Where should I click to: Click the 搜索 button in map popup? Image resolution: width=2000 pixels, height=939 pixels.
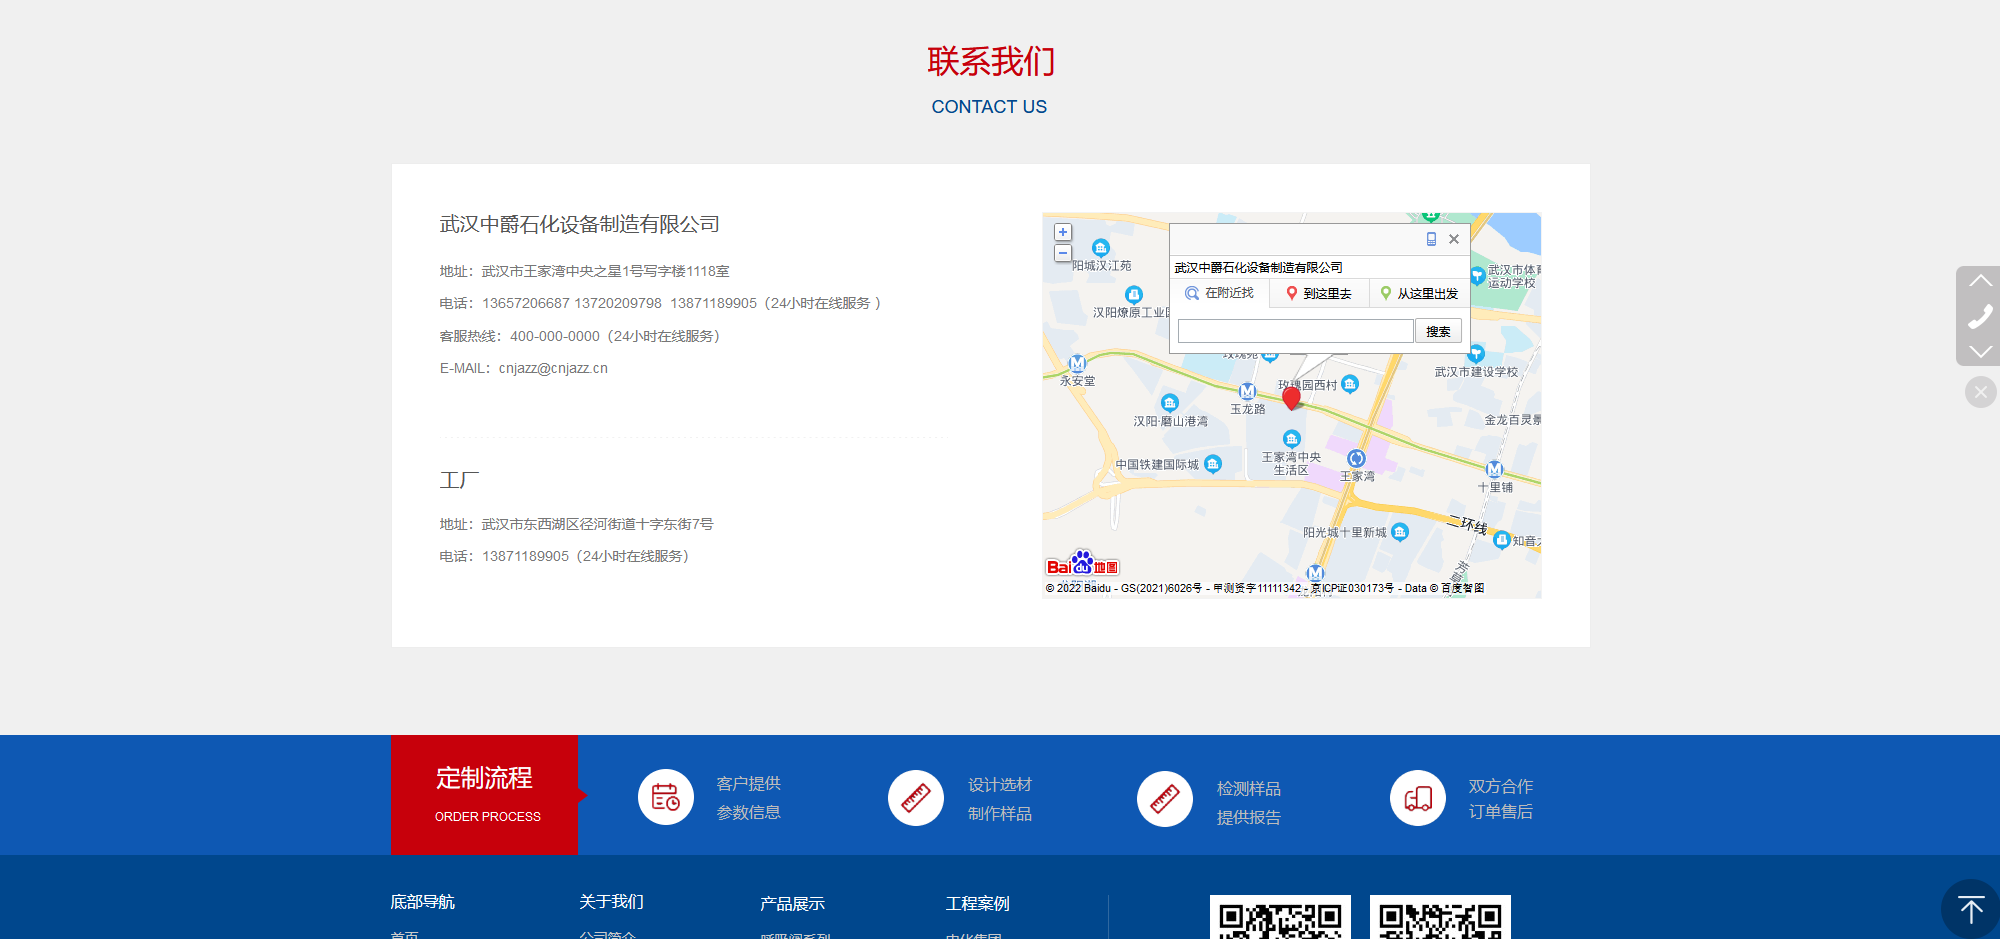(1438, 331)
